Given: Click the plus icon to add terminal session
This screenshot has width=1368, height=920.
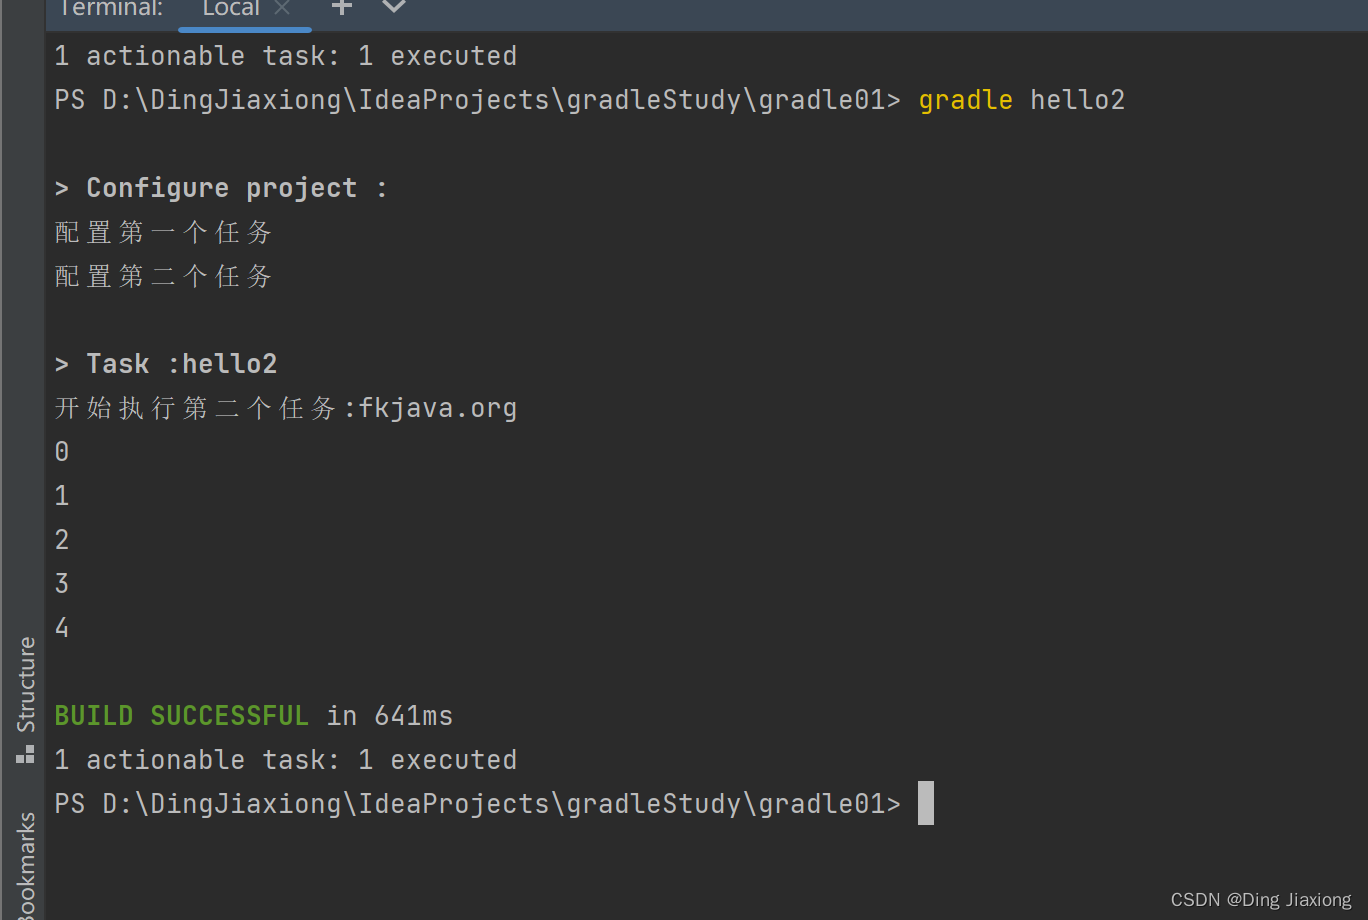Looking at the screenshot, I should click(x=342, y=8).
